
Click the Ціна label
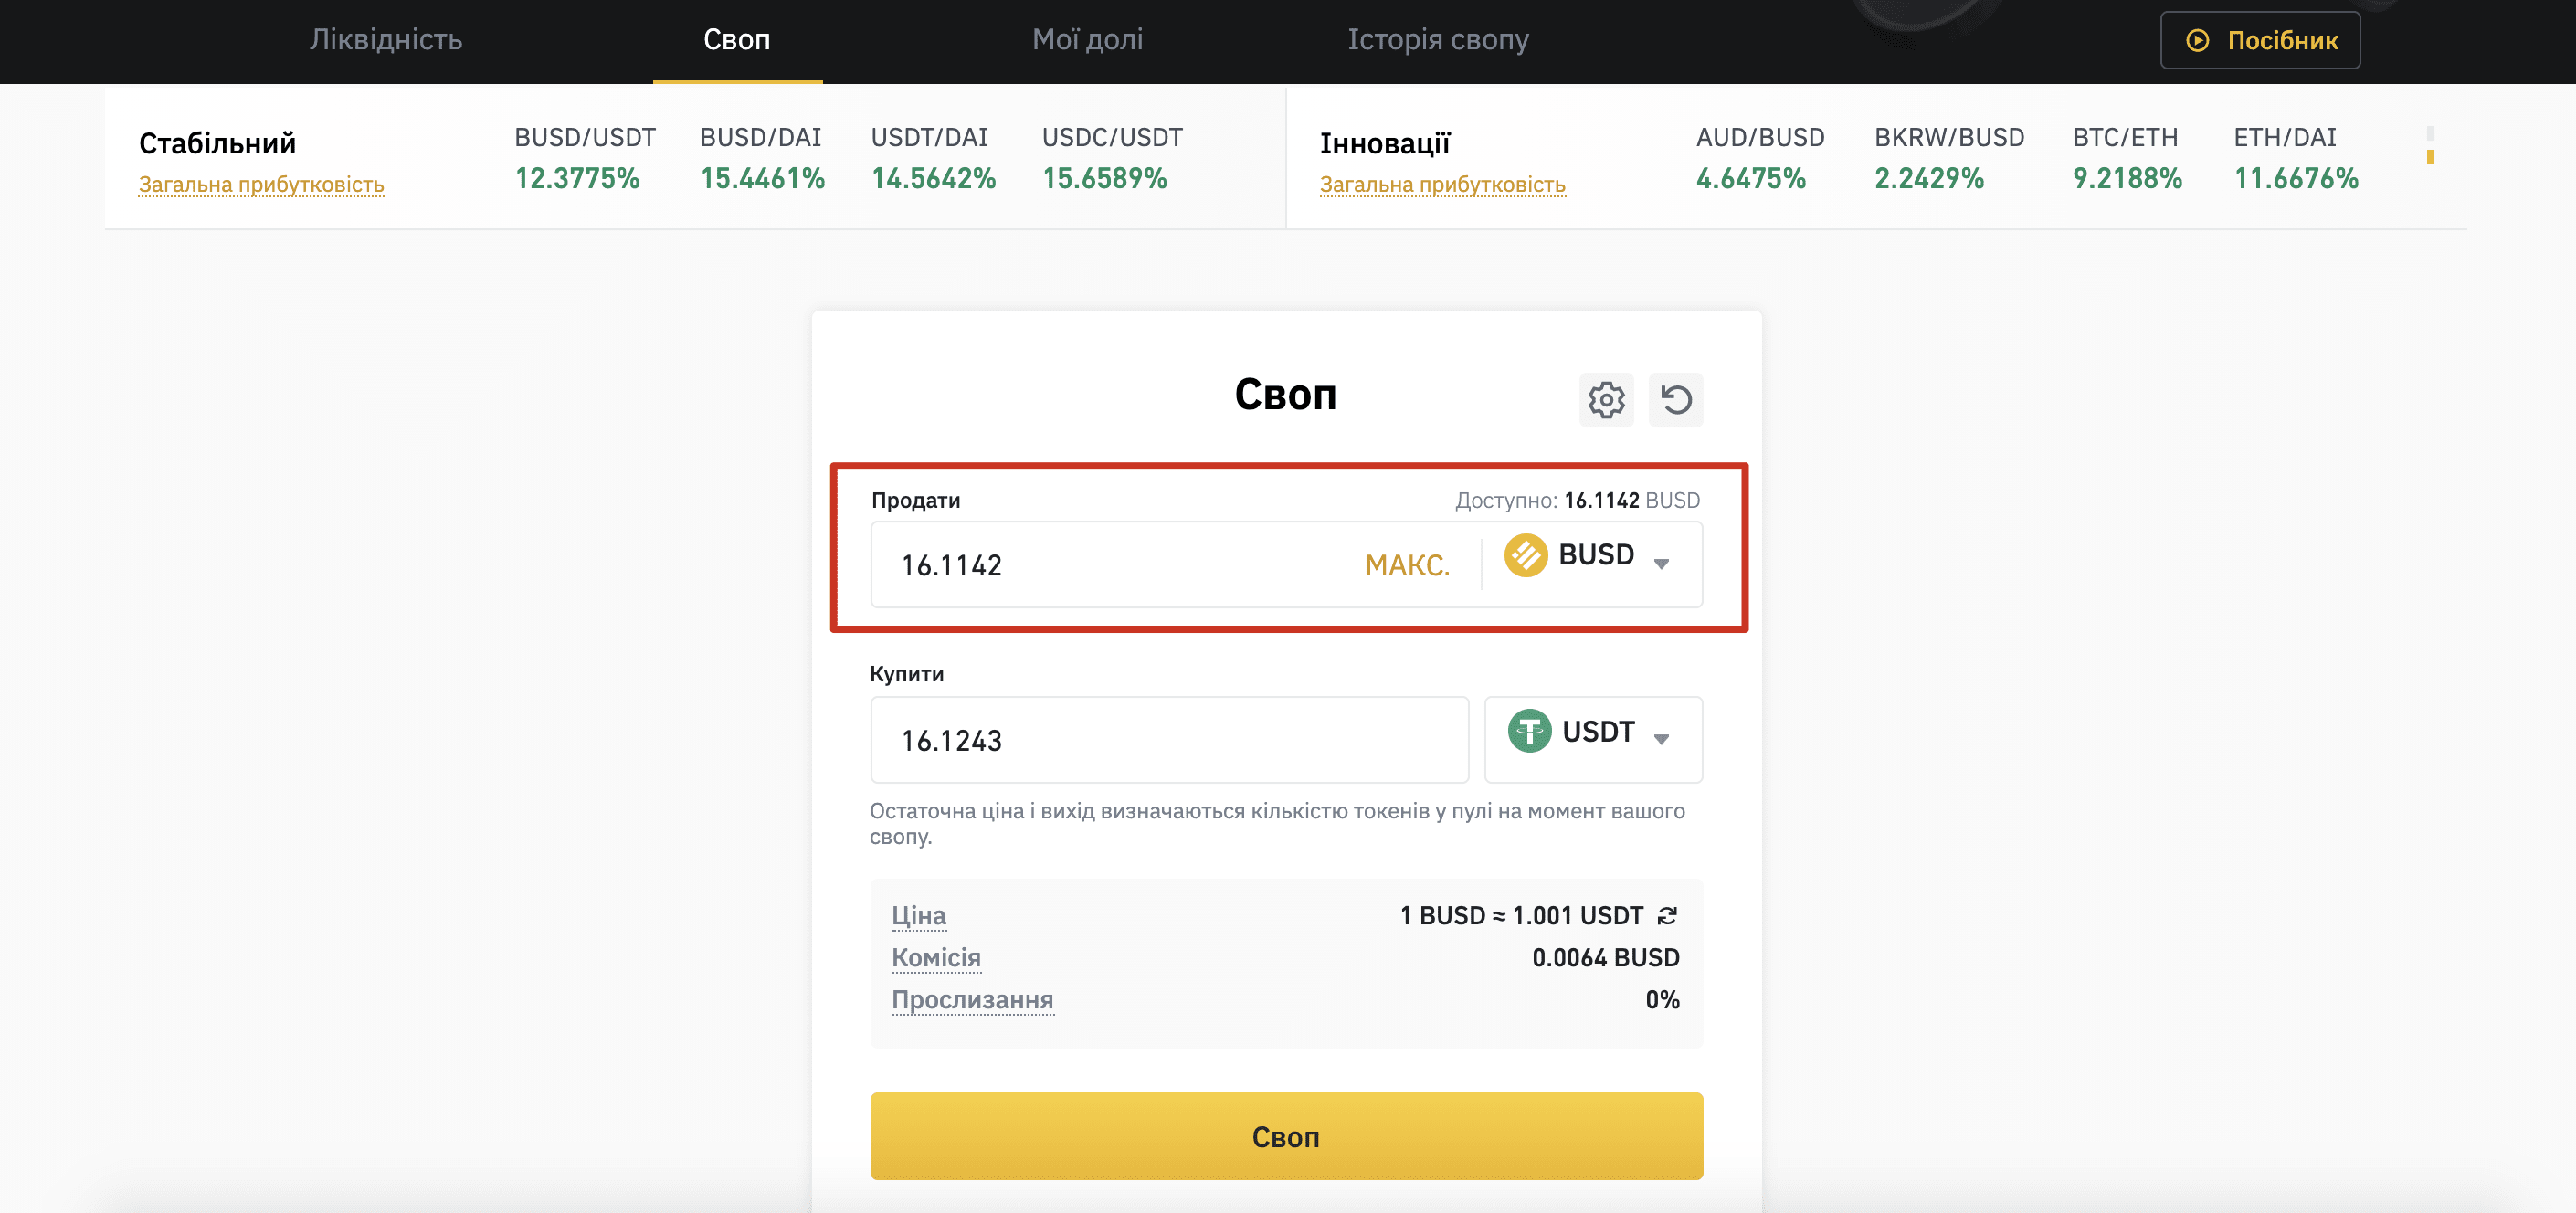(x=918, y=915)
